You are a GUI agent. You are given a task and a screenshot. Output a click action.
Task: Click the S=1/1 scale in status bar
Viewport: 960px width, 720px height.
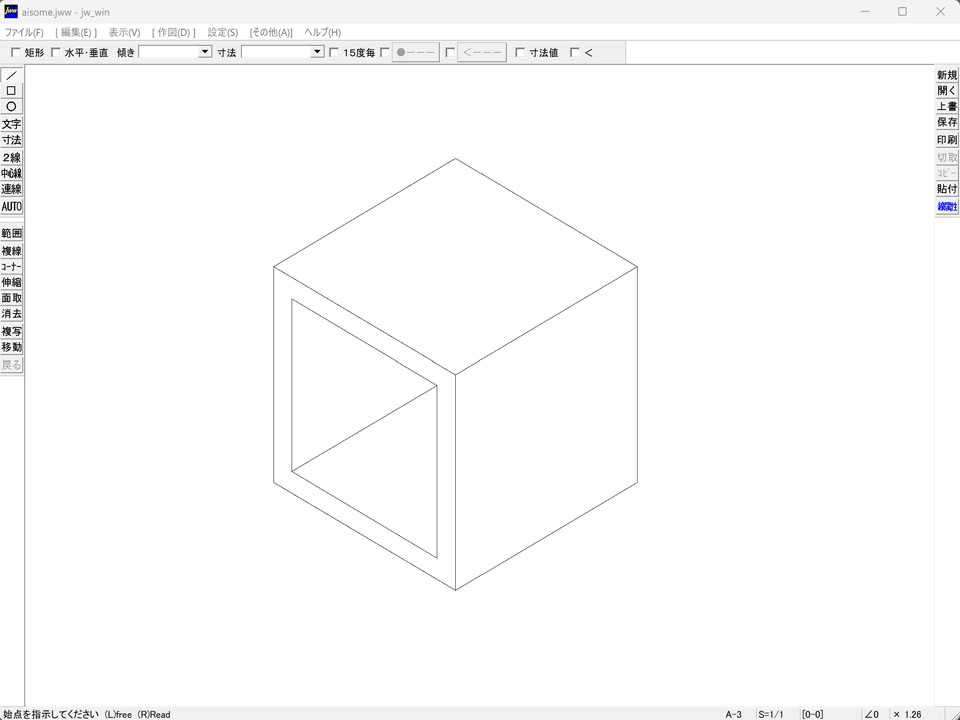[x=771, y=714]
